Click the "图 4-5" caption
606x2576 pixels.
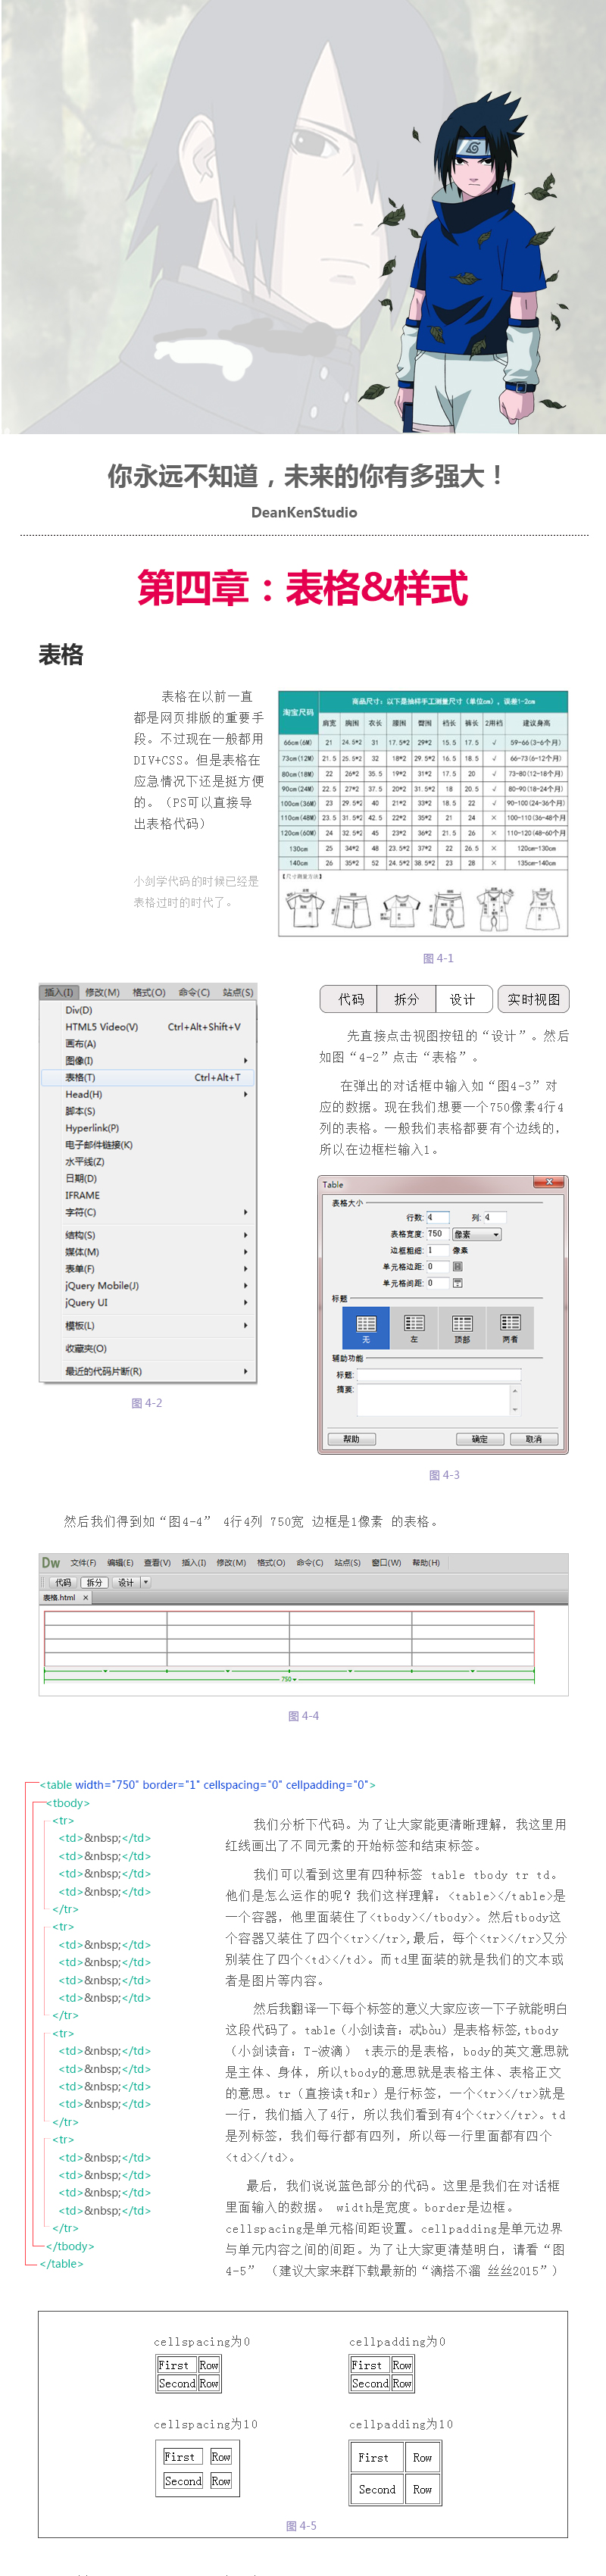(x=301, y=2526)
